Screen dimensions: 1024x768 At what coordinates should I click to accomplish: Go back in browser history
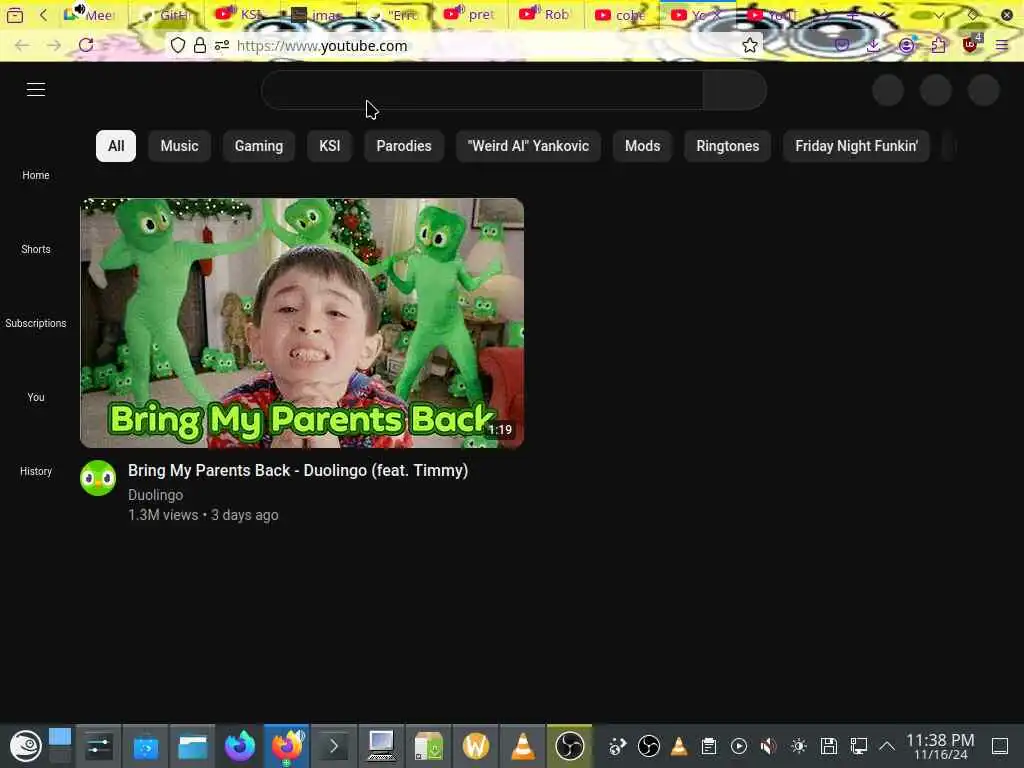tap(22, 45)
